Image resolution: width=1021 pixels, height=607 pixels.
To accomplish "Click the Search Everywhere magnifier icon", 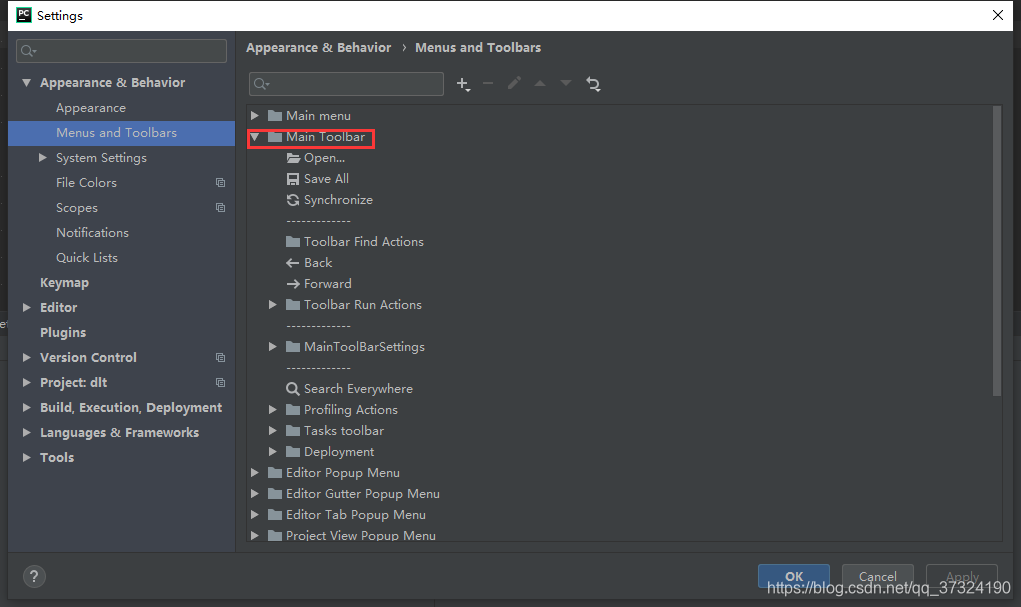I will (x=293, y=389).
